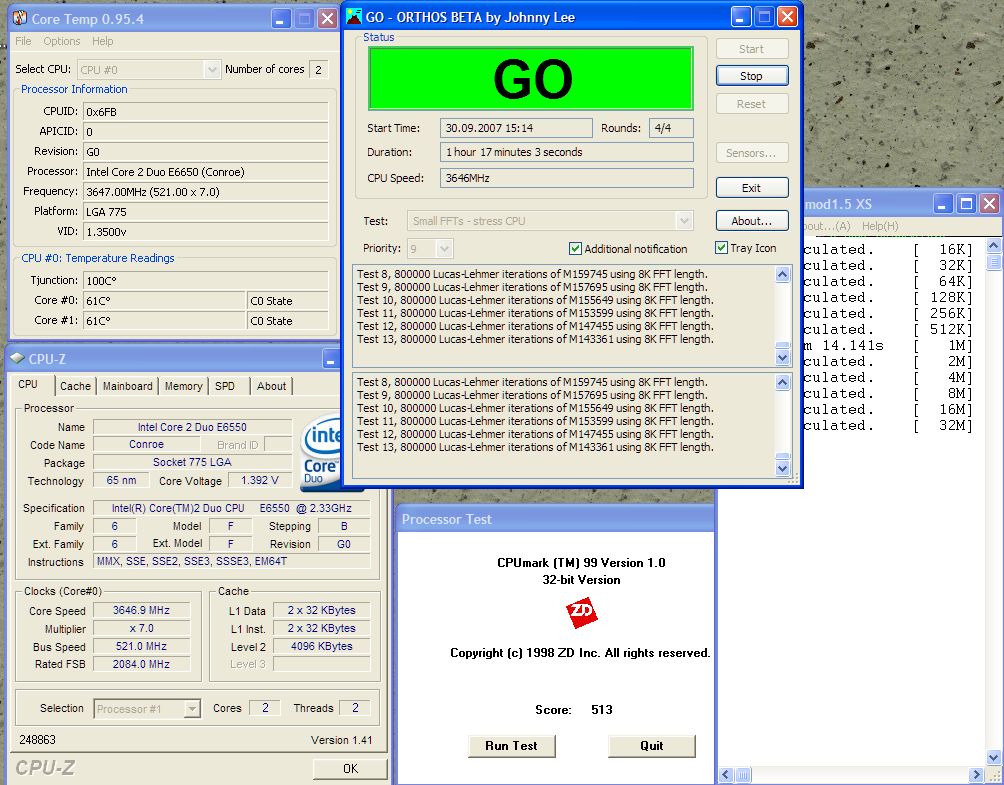Switch to the Mainboard tab in CPU-Z

pos(127,386)
